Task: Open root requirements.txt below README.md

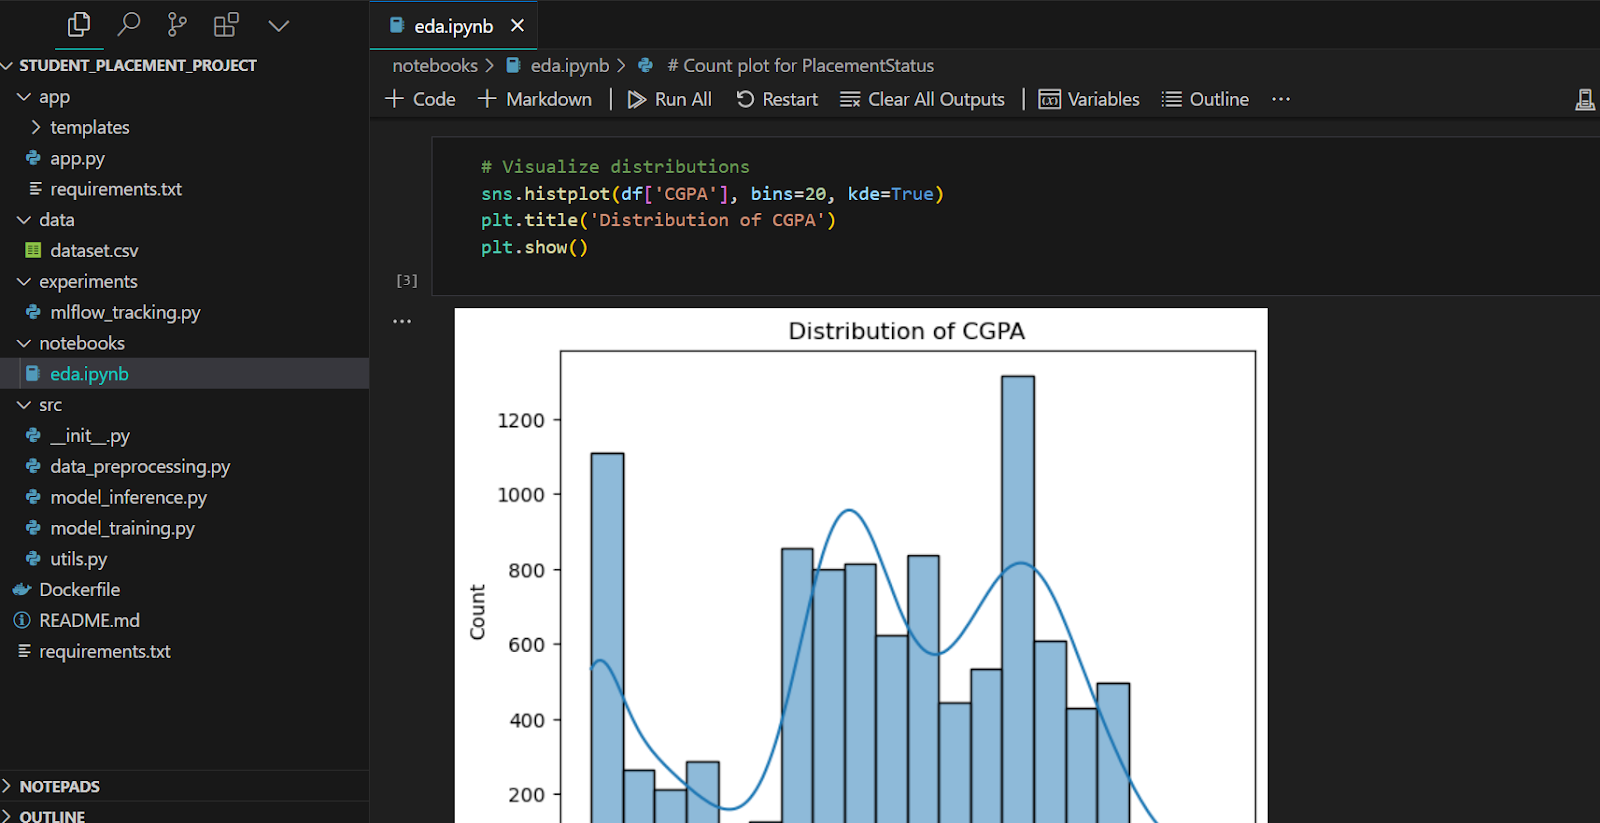Action: (185, 651)
